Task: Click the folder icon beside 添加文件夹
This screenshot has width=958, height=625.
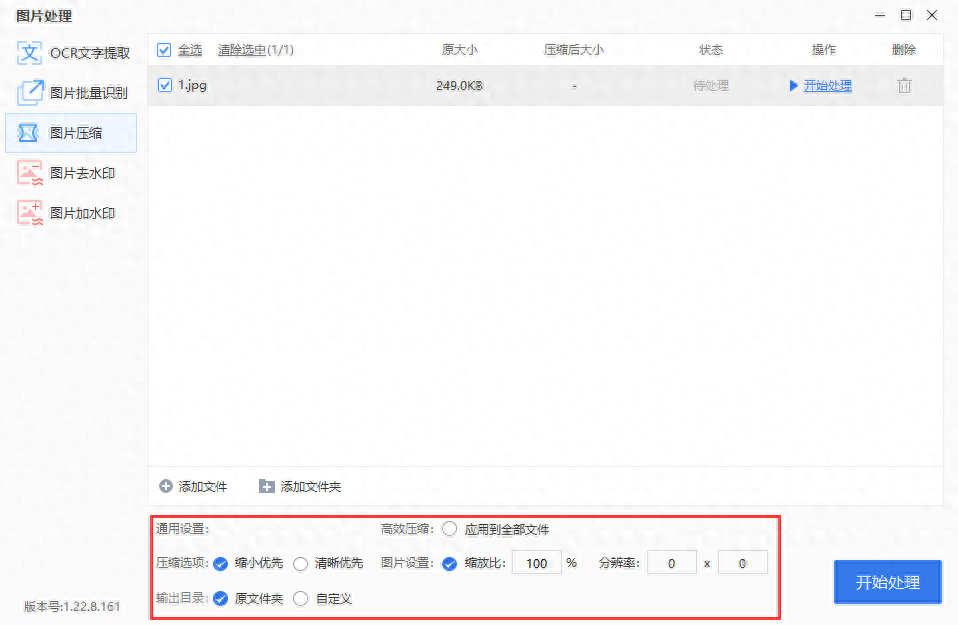Action: (x=267, y=486)
